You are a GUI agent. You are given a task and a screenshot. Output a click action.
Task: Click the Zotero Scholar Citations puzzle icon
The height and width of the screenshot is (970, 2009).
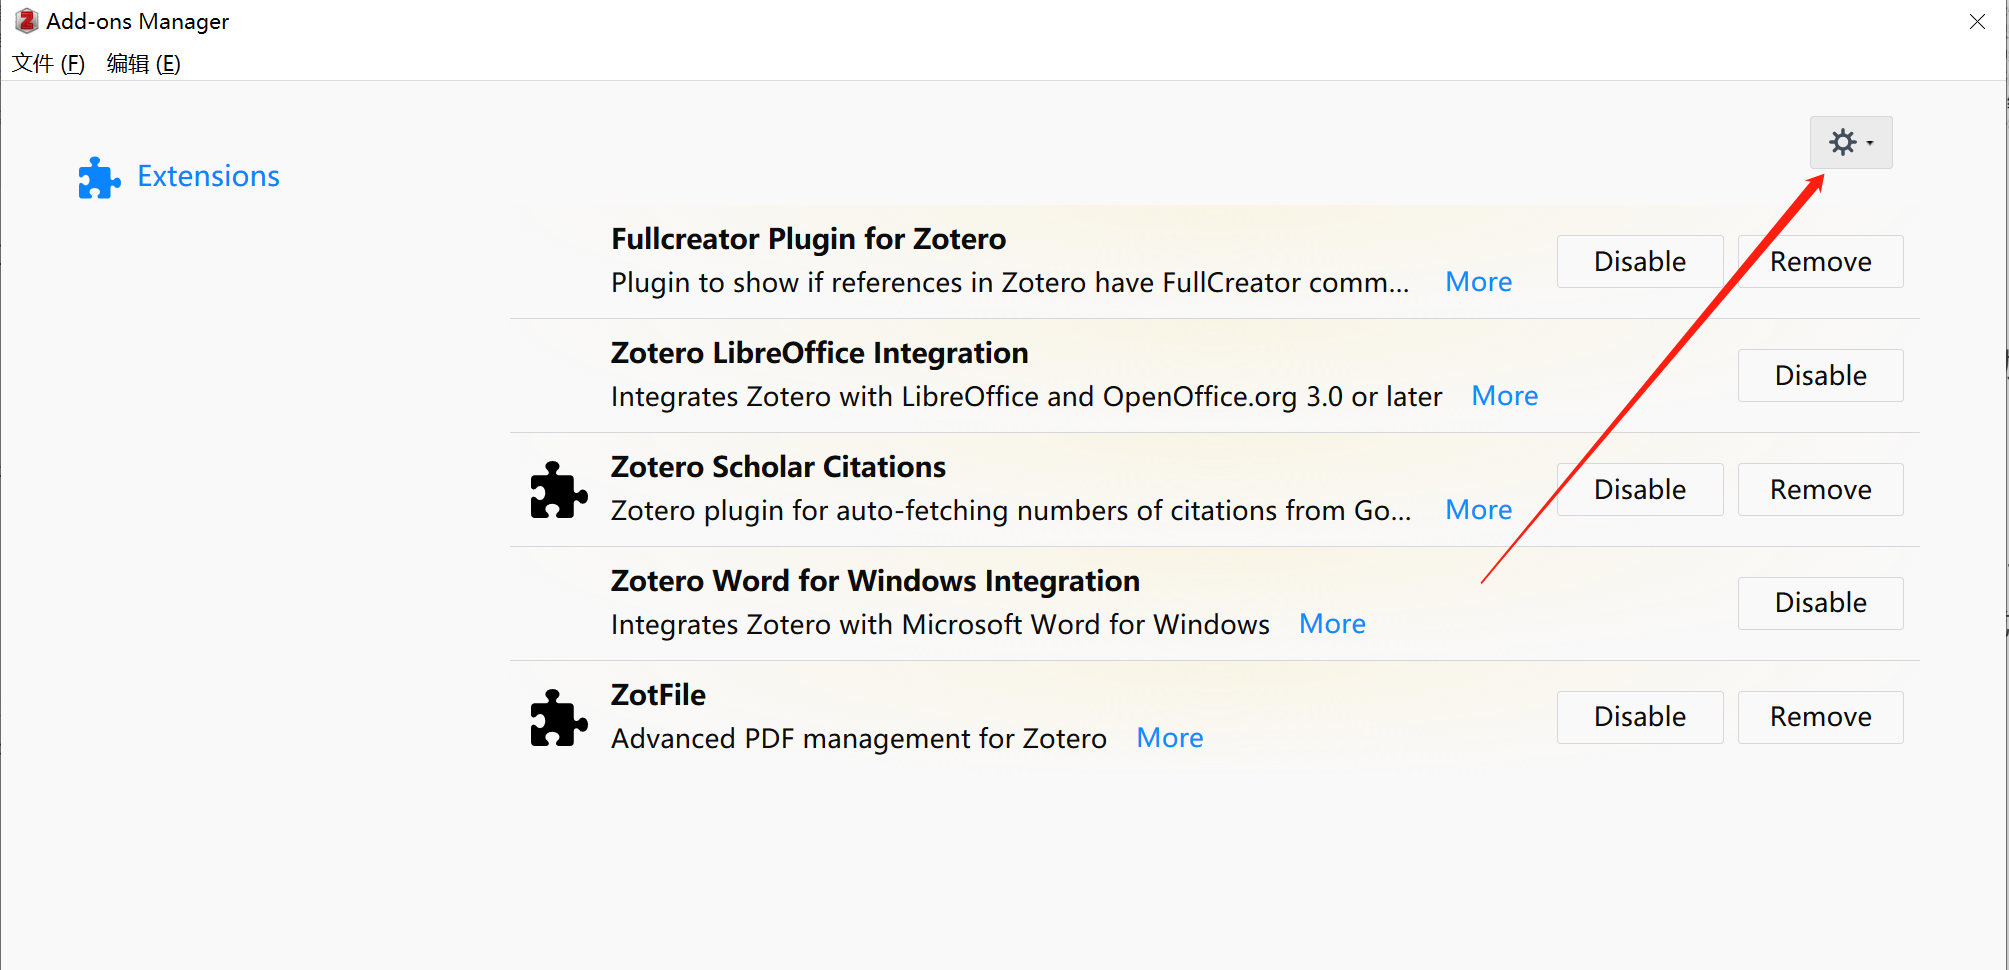(558, 490)
